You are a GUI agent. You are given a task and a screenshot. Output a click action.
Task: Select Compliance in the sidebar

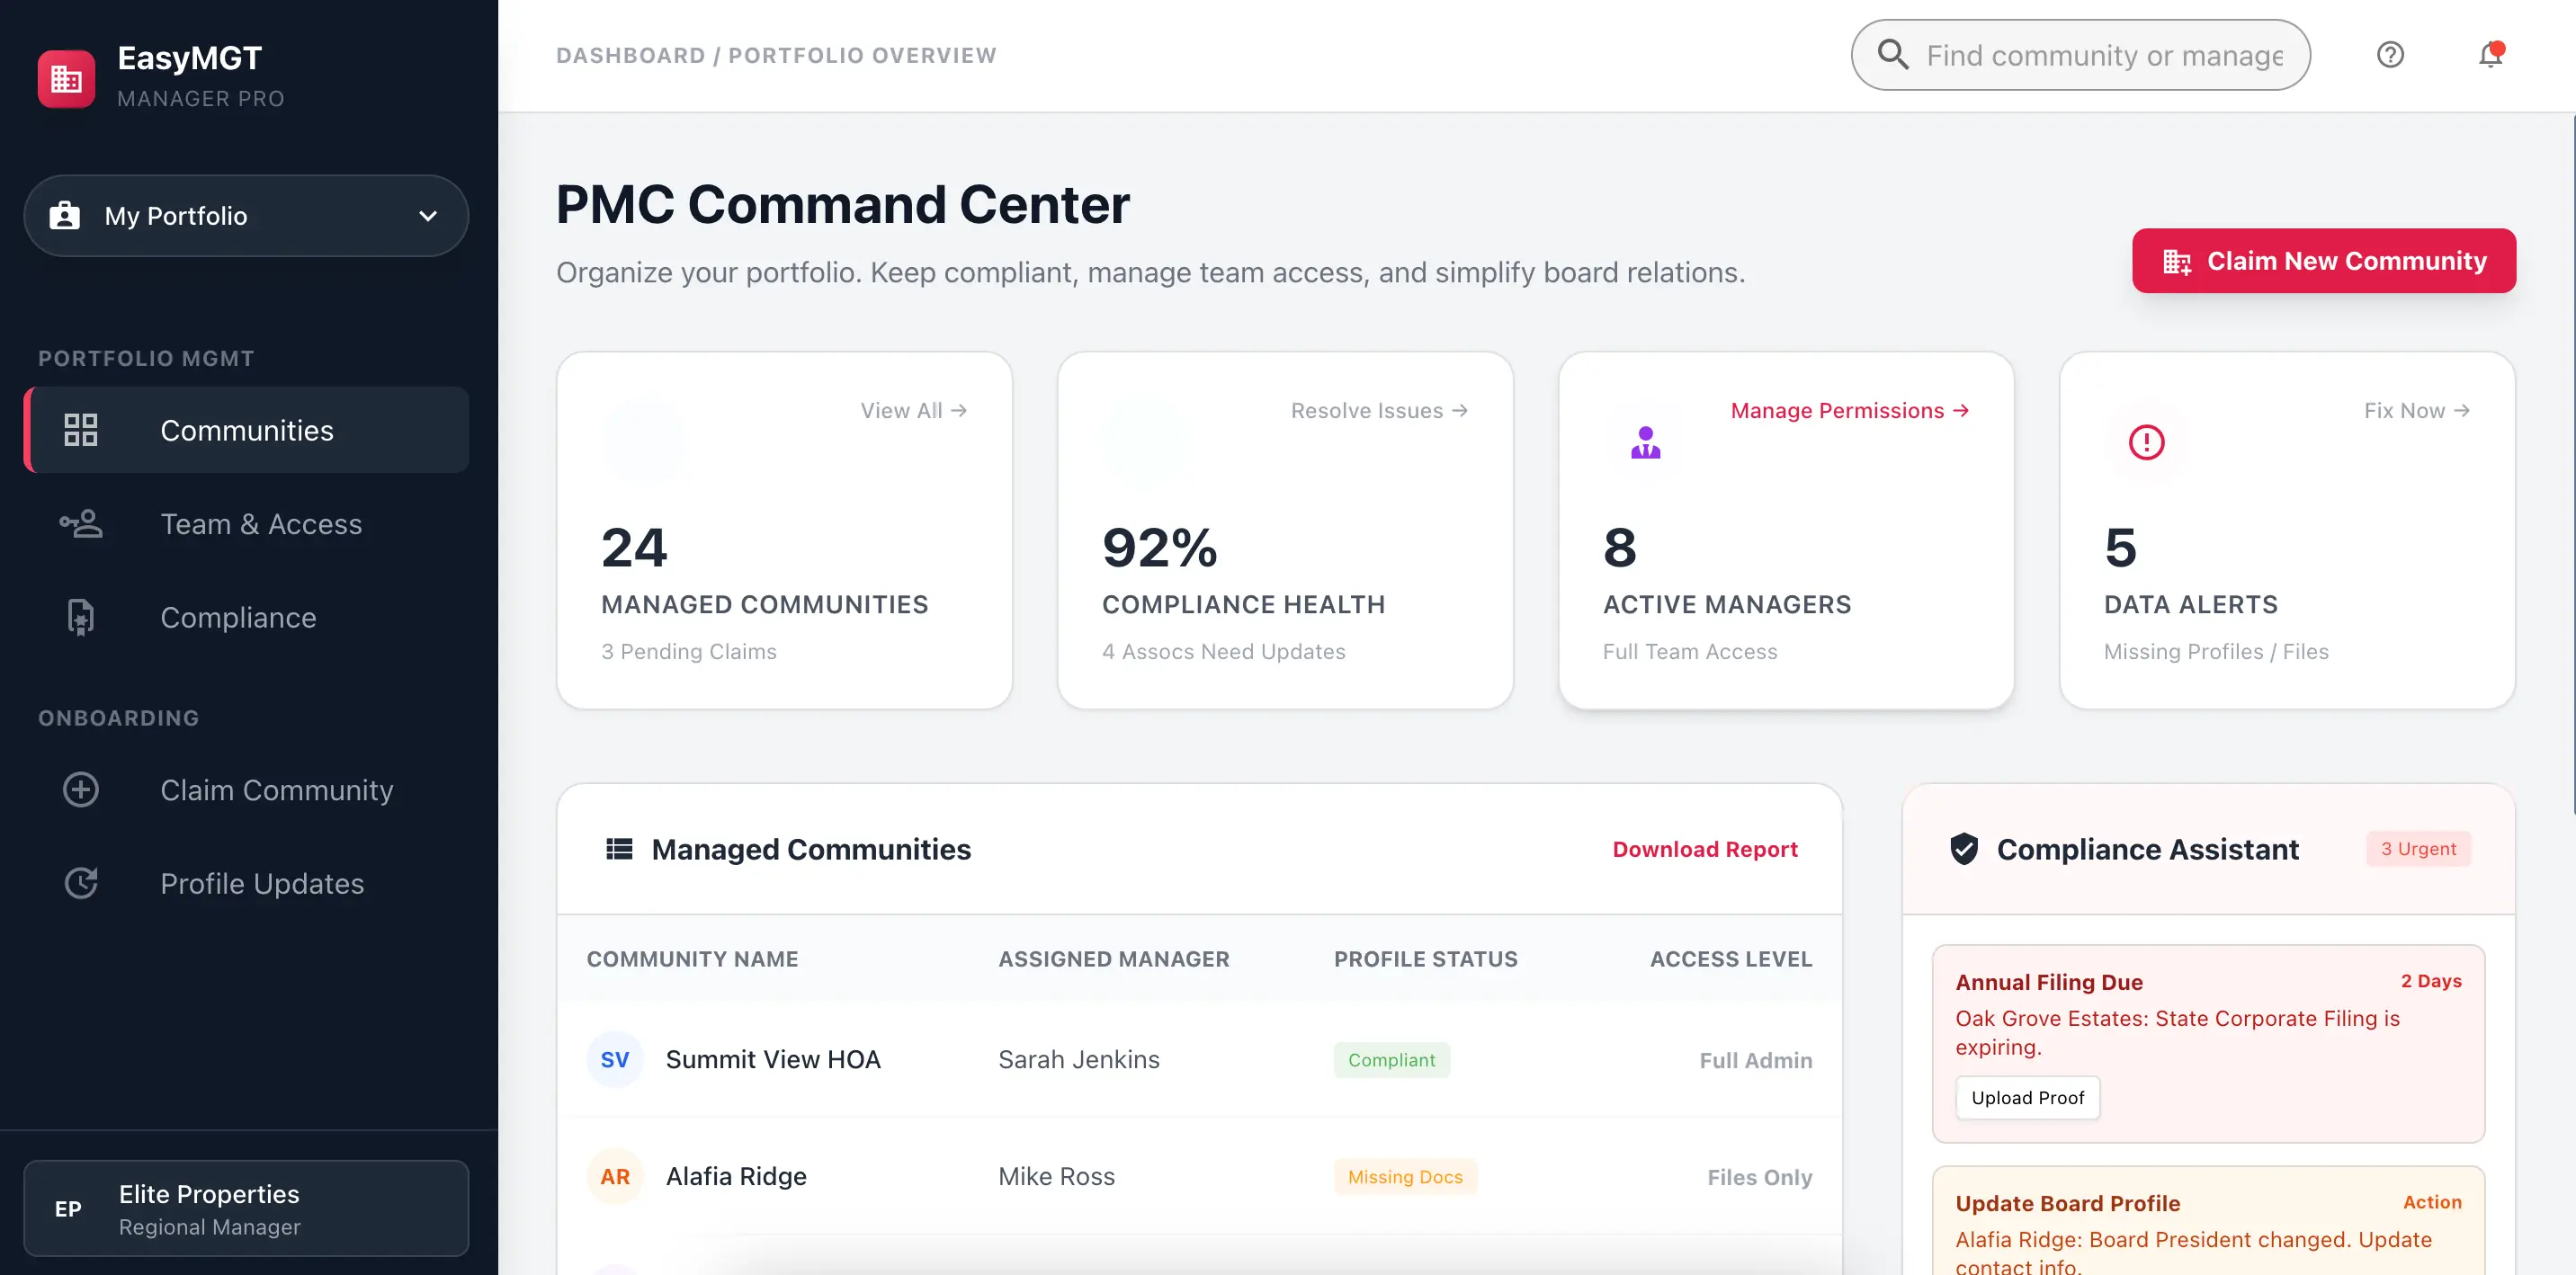(238, 618)
